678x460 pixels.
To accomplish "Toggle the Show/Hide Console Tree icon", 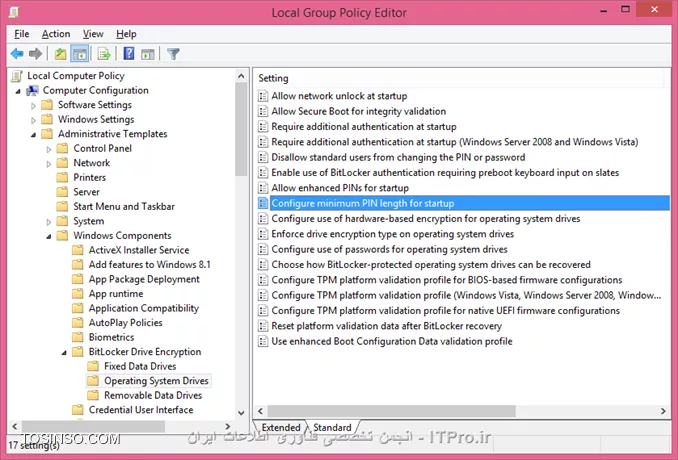I will coord(80,54).
